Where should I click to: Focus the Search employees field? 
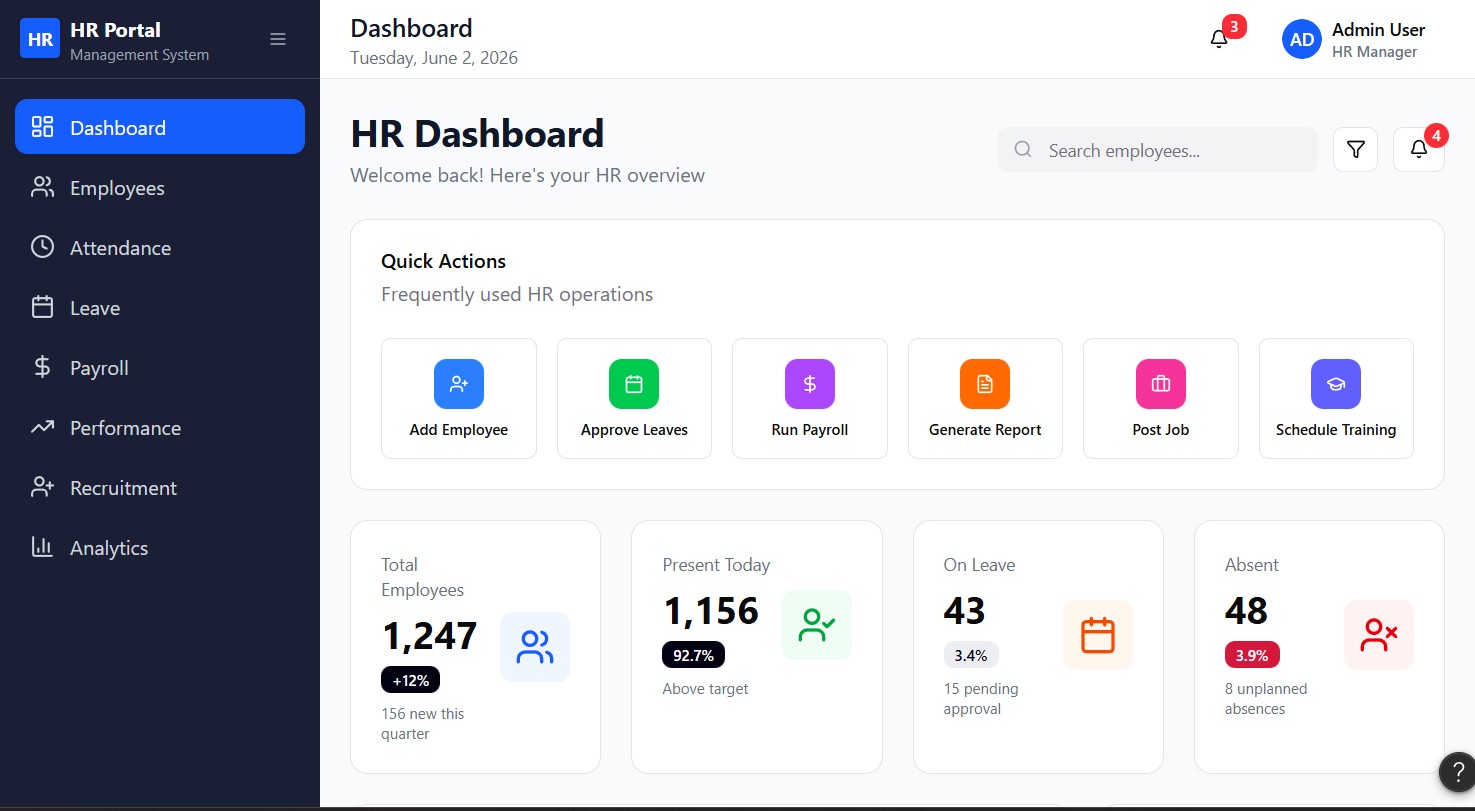(1157, 150)
